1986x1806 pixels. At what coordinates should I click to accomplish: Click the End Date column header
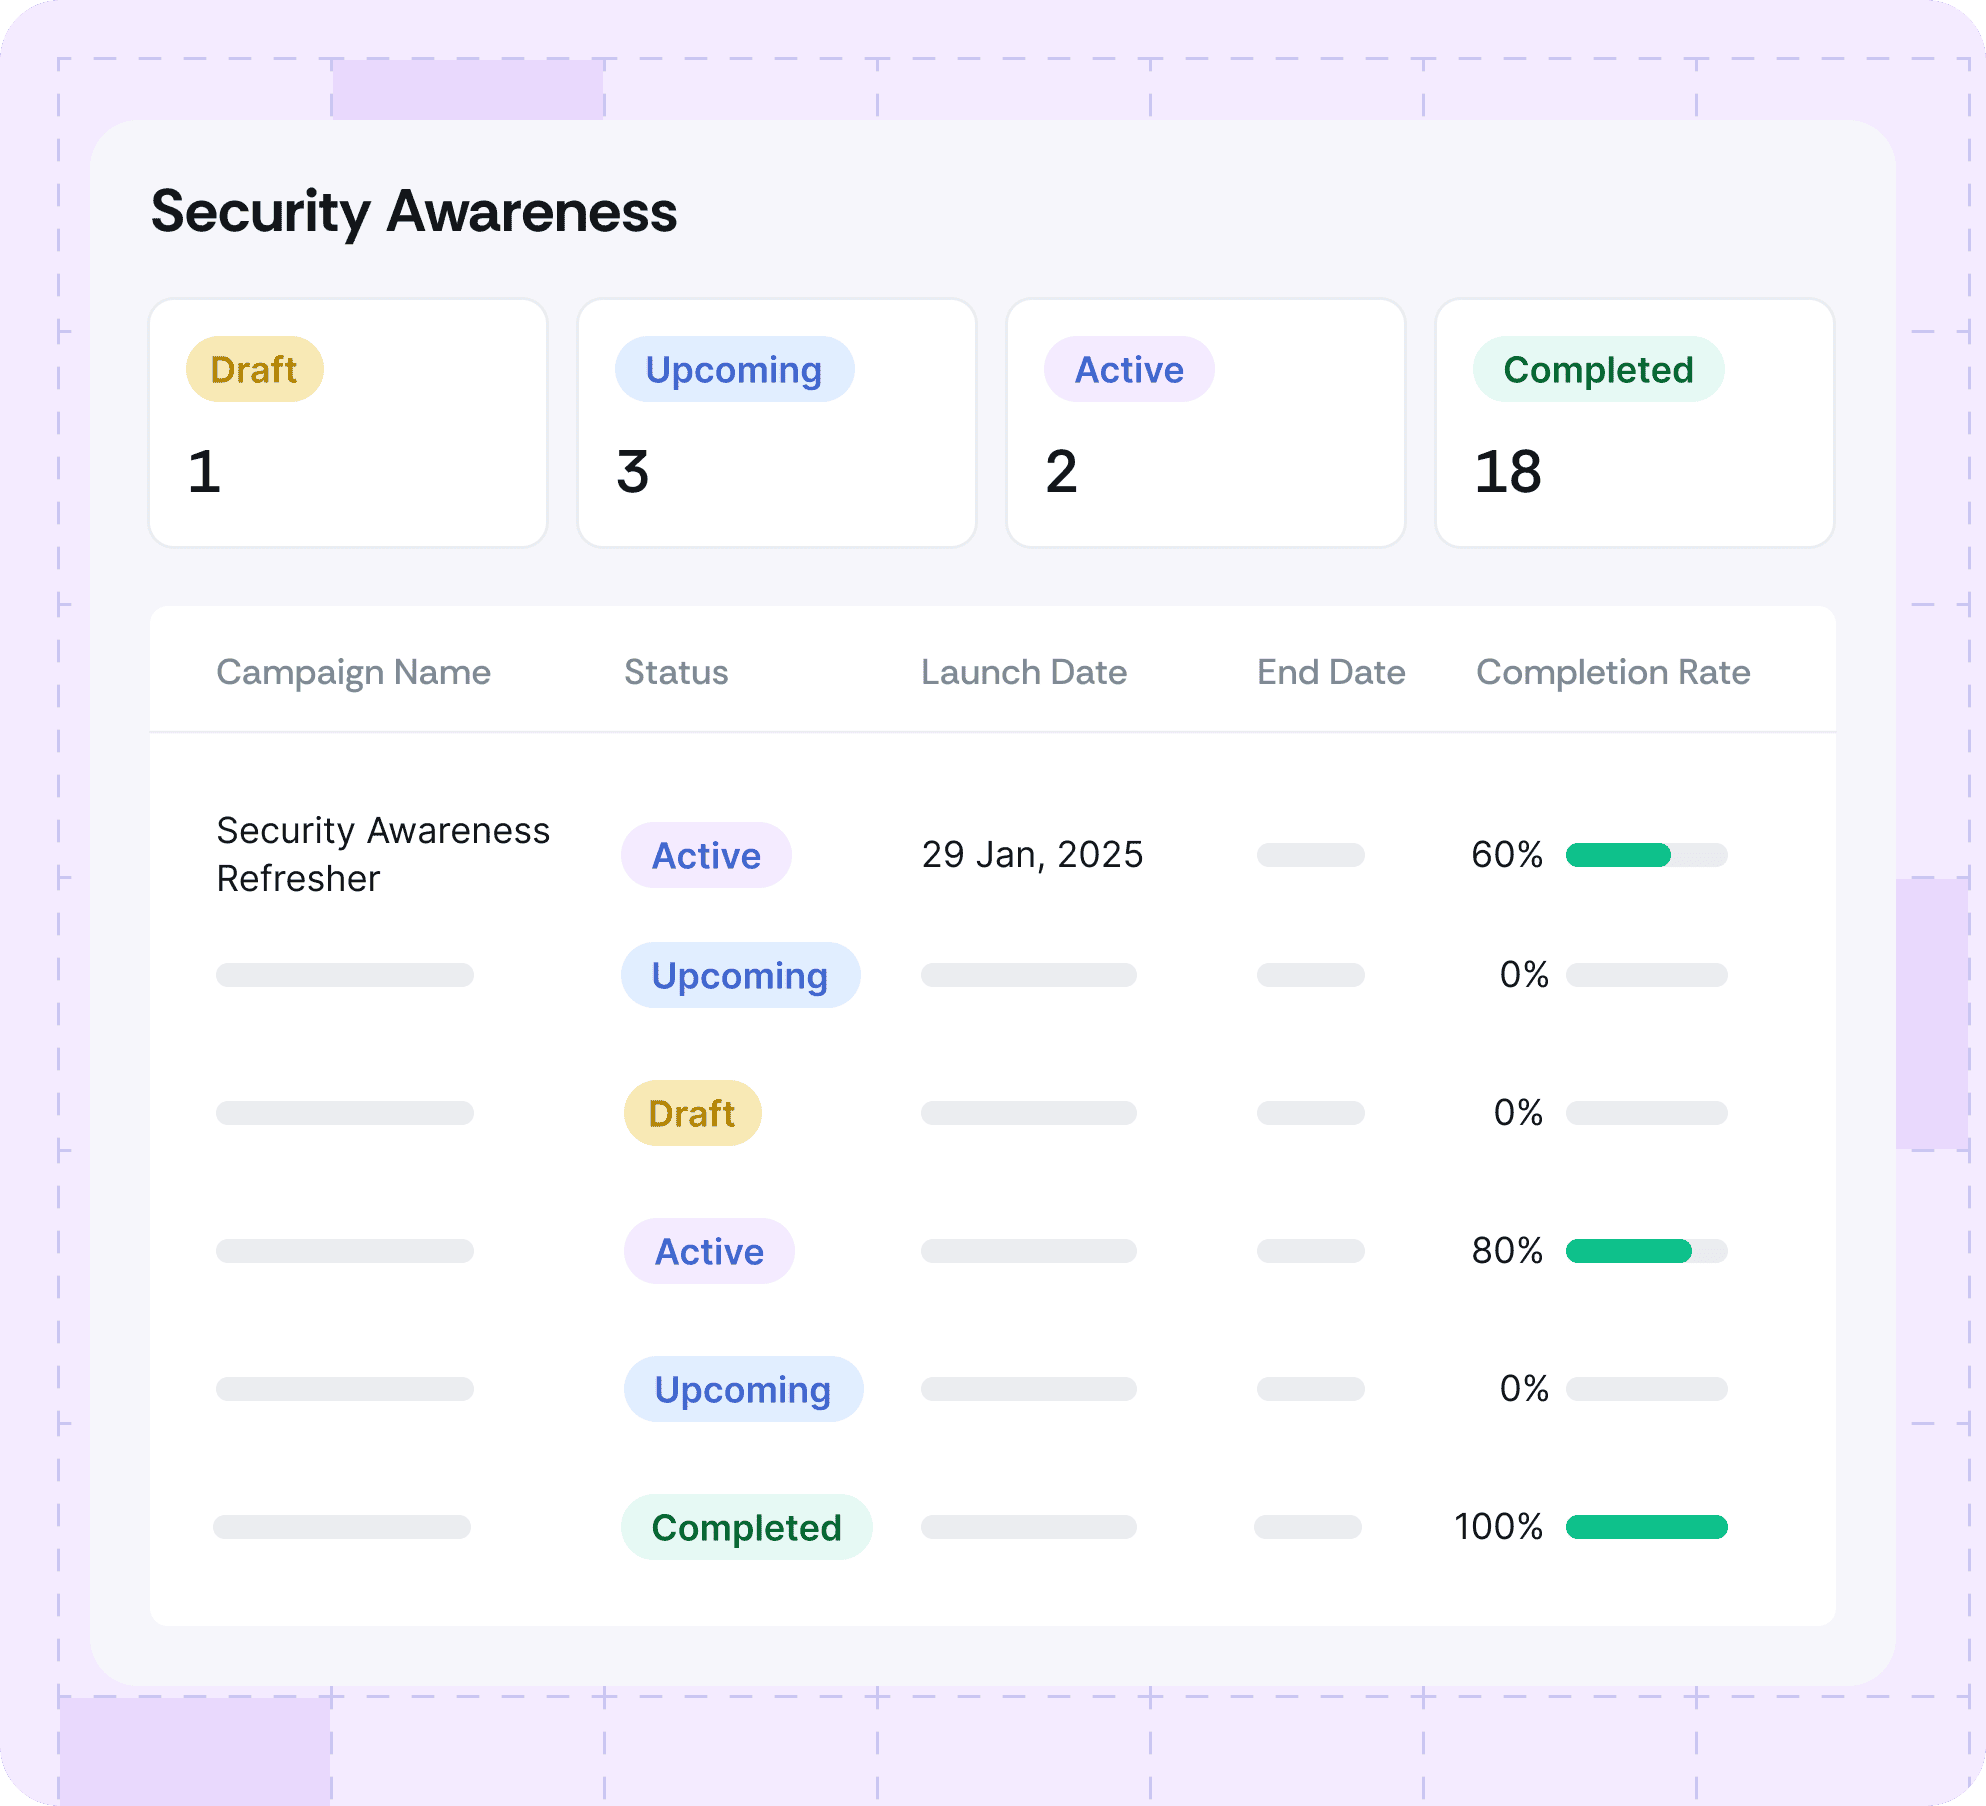click(1330, 672)
